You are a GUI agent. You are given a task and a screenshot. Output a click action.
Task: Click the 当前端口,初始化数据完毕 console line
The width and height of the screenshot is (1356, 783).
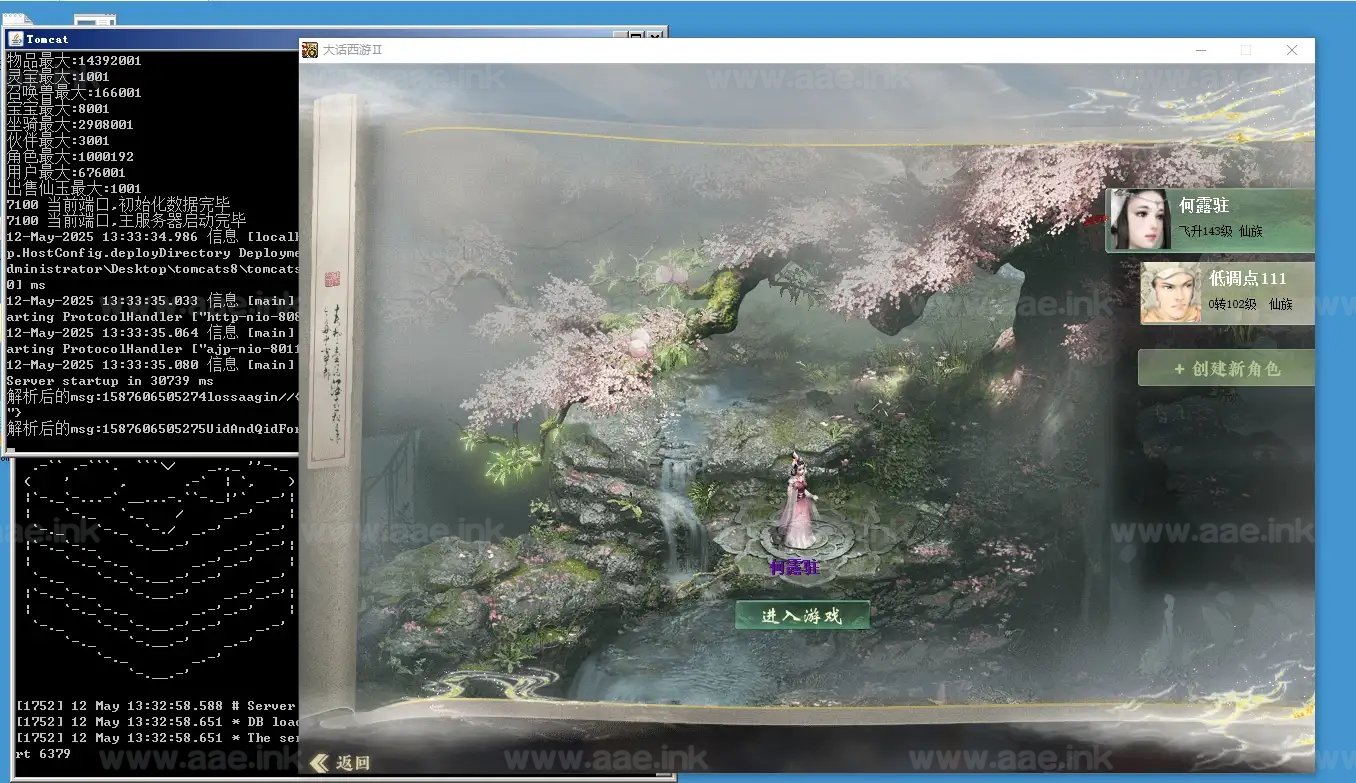coord(118,204)
